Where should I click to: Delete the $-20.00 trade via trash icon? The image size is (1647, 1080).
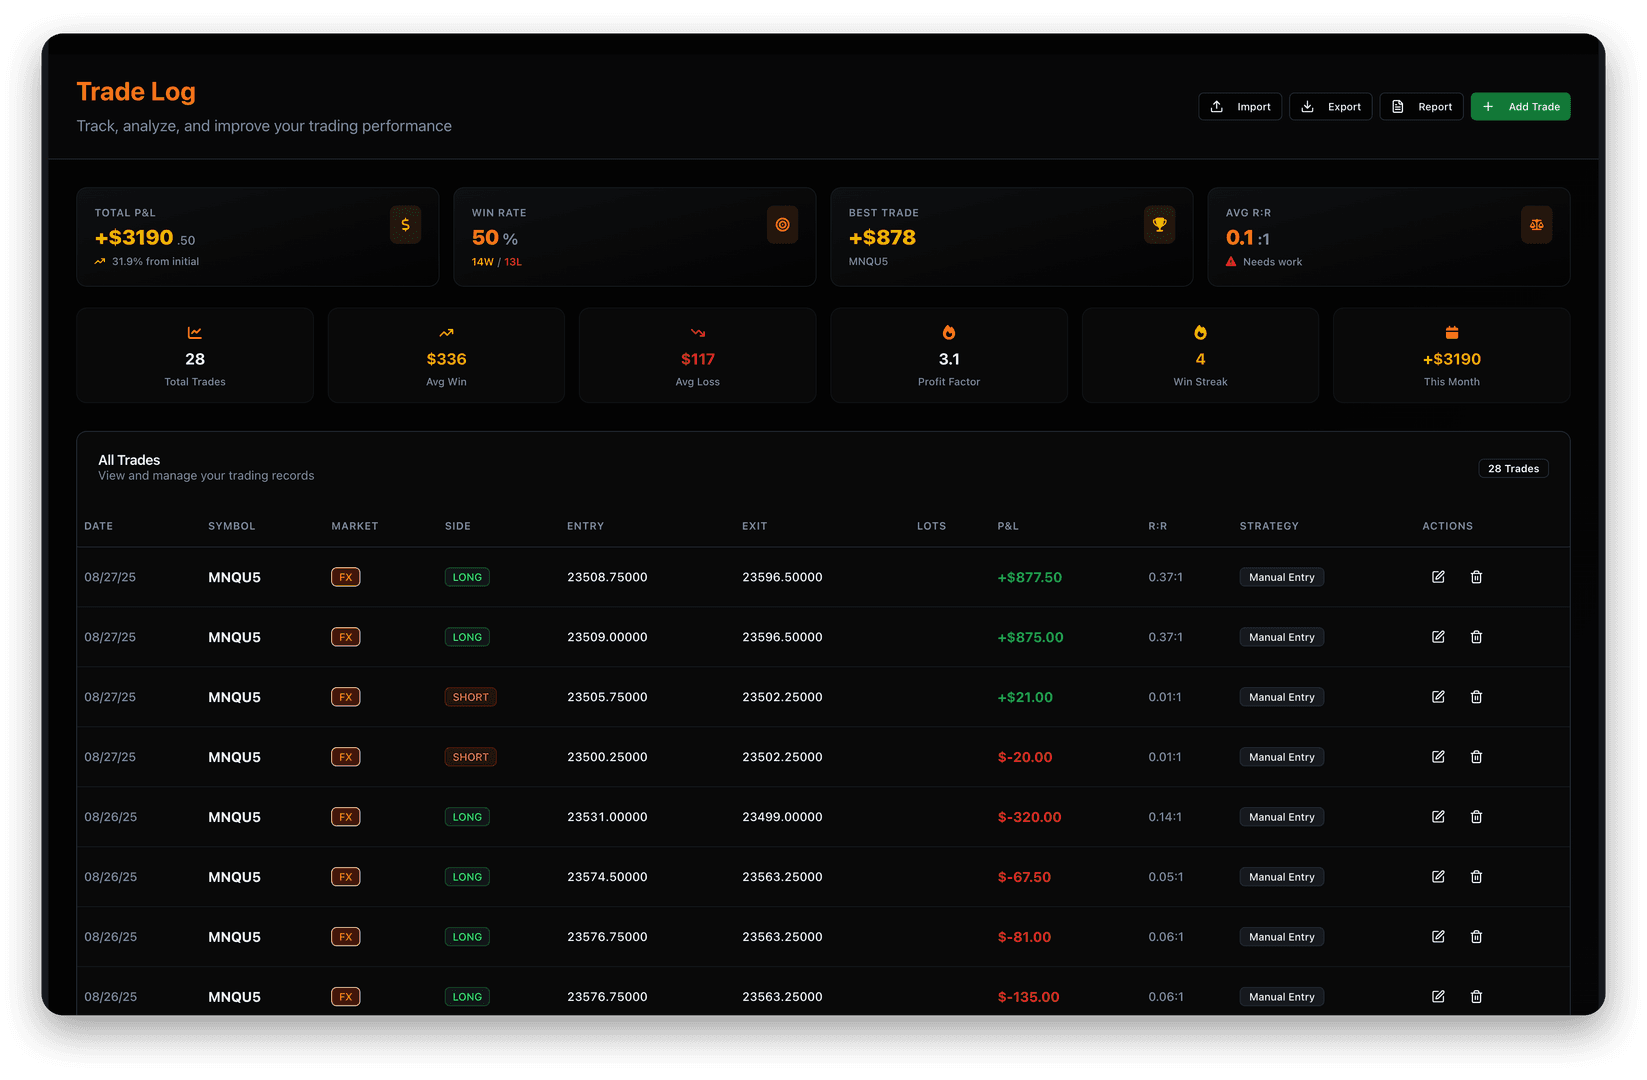pyautogui.click(x=1476, y=757)
